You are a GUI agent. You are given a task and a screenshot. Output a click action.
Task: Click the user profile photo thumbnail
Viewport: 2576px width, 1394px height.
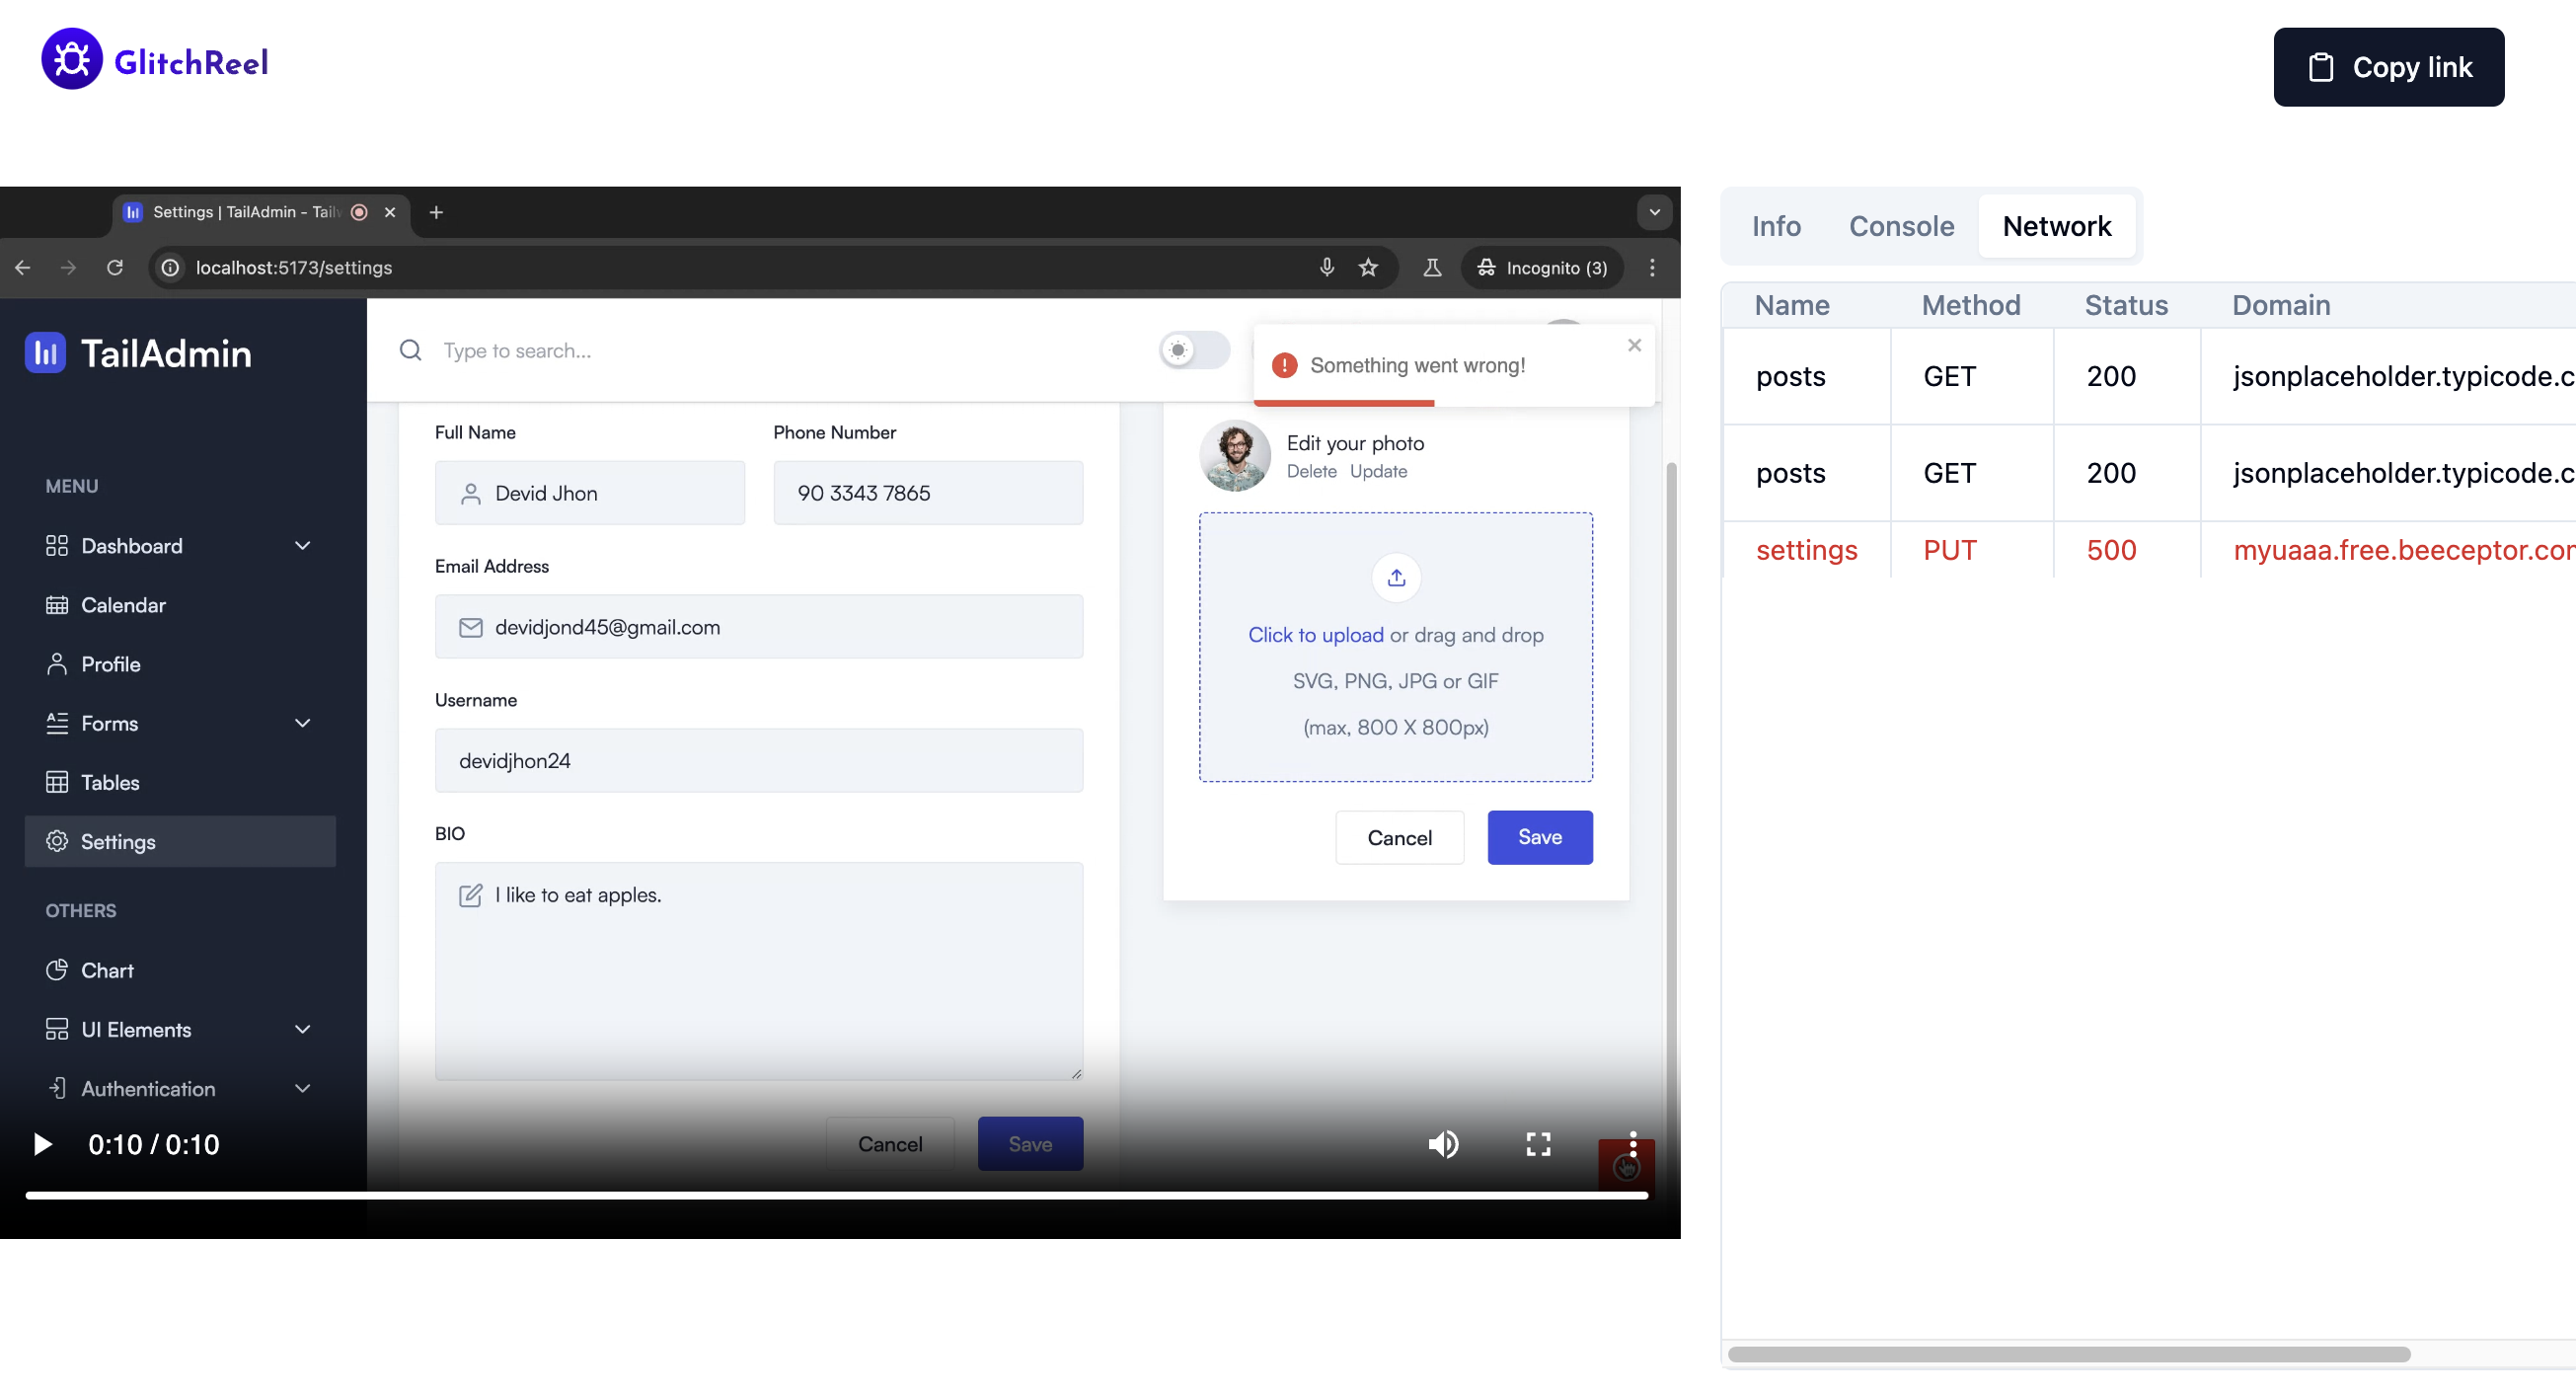point(1235,456)
